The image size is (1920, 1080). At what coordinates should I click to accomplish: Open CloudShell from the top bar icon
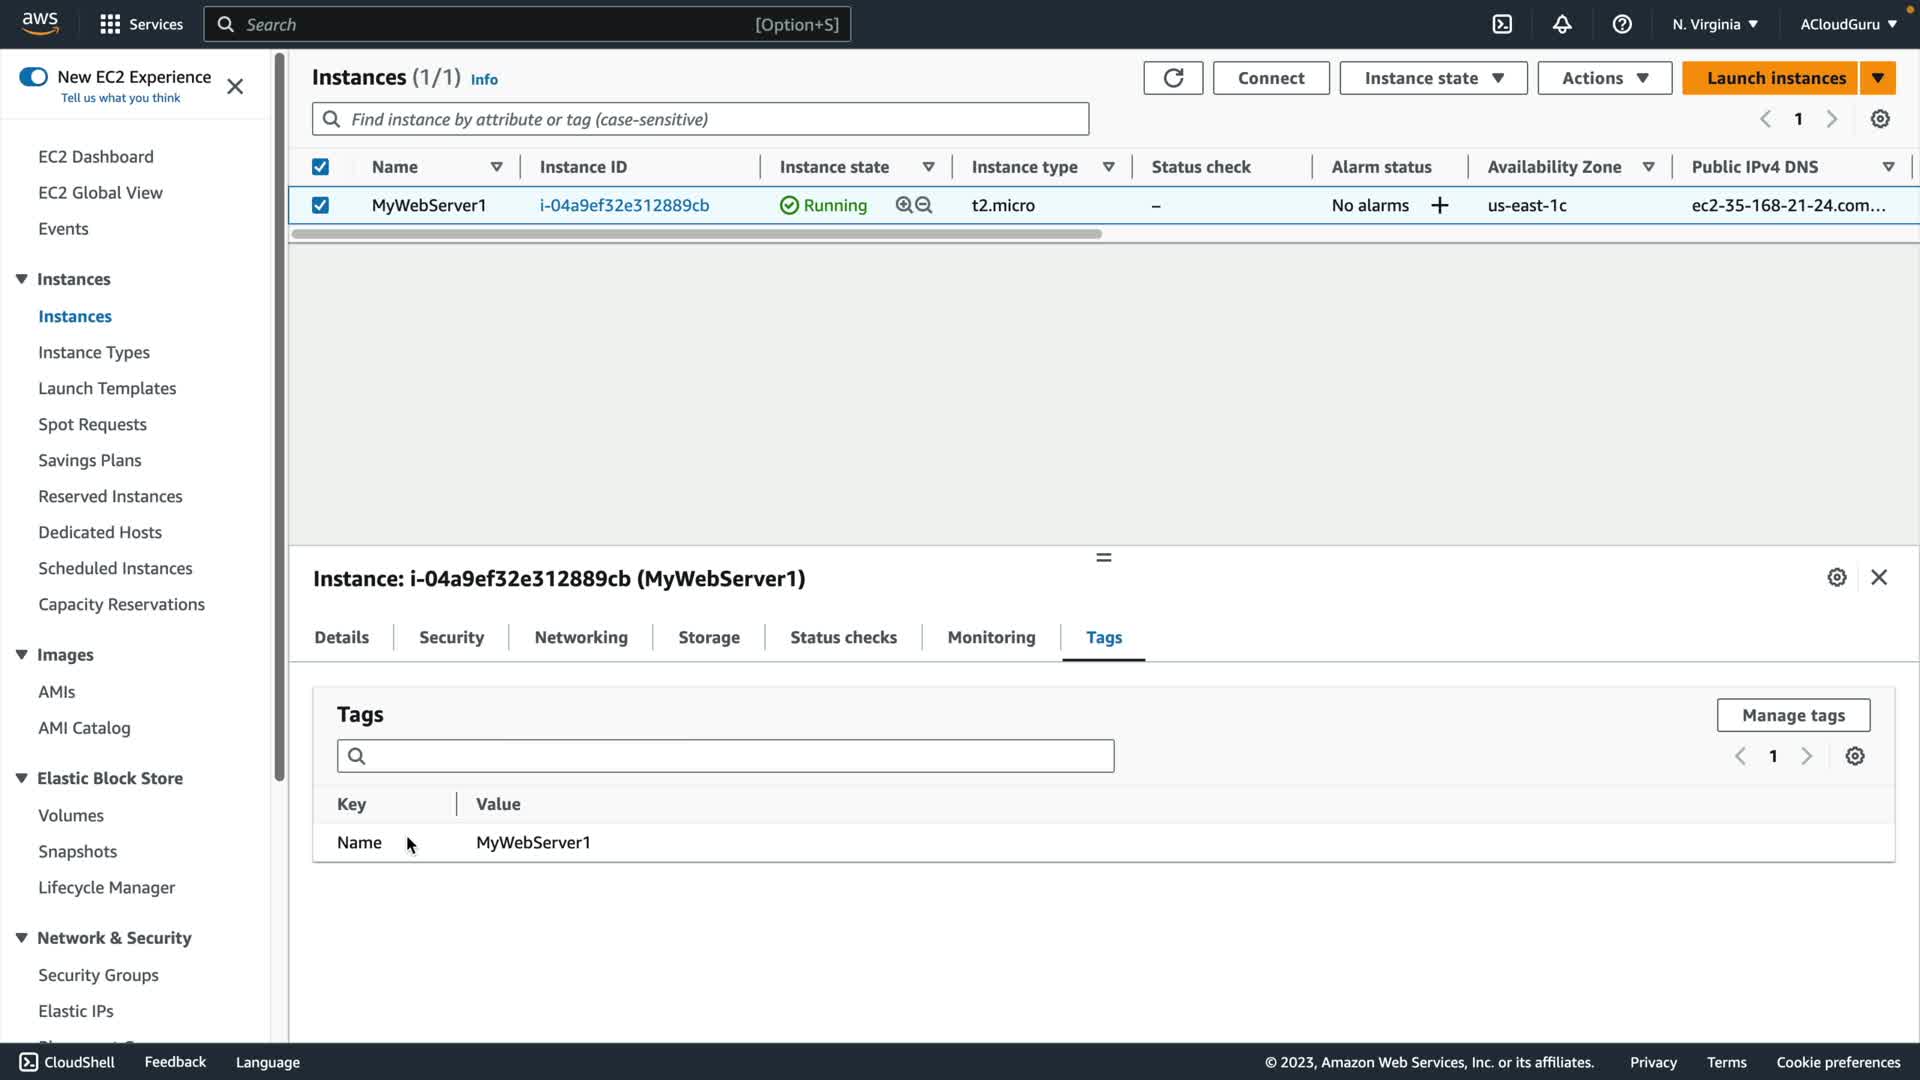click(x=1502, y=24)
